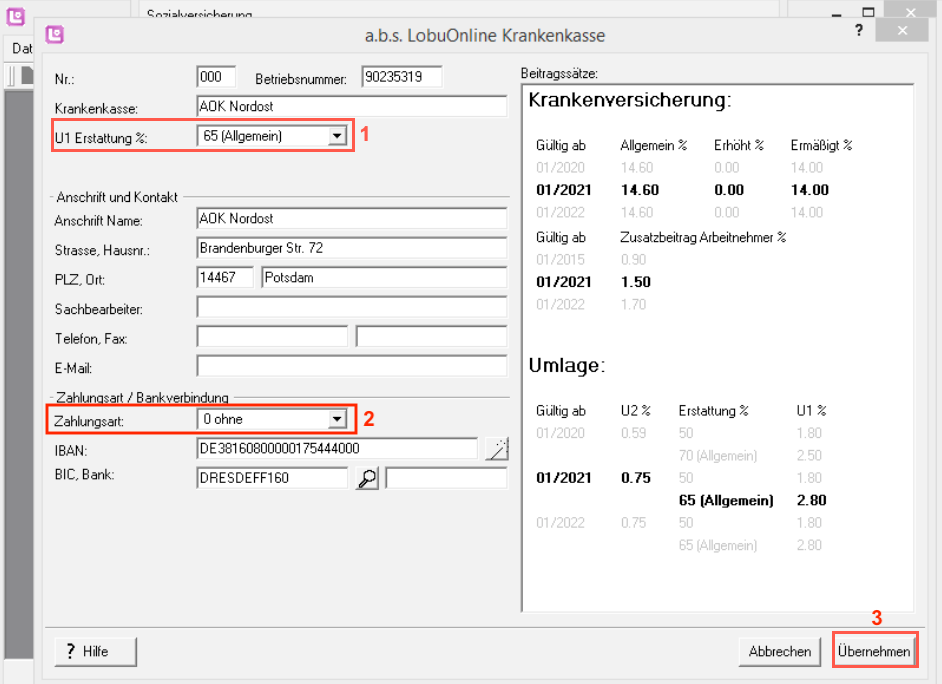Click the BIC field with DRESDEFF160
Viewport: 942px width, 684px height.
pos(272,478)
